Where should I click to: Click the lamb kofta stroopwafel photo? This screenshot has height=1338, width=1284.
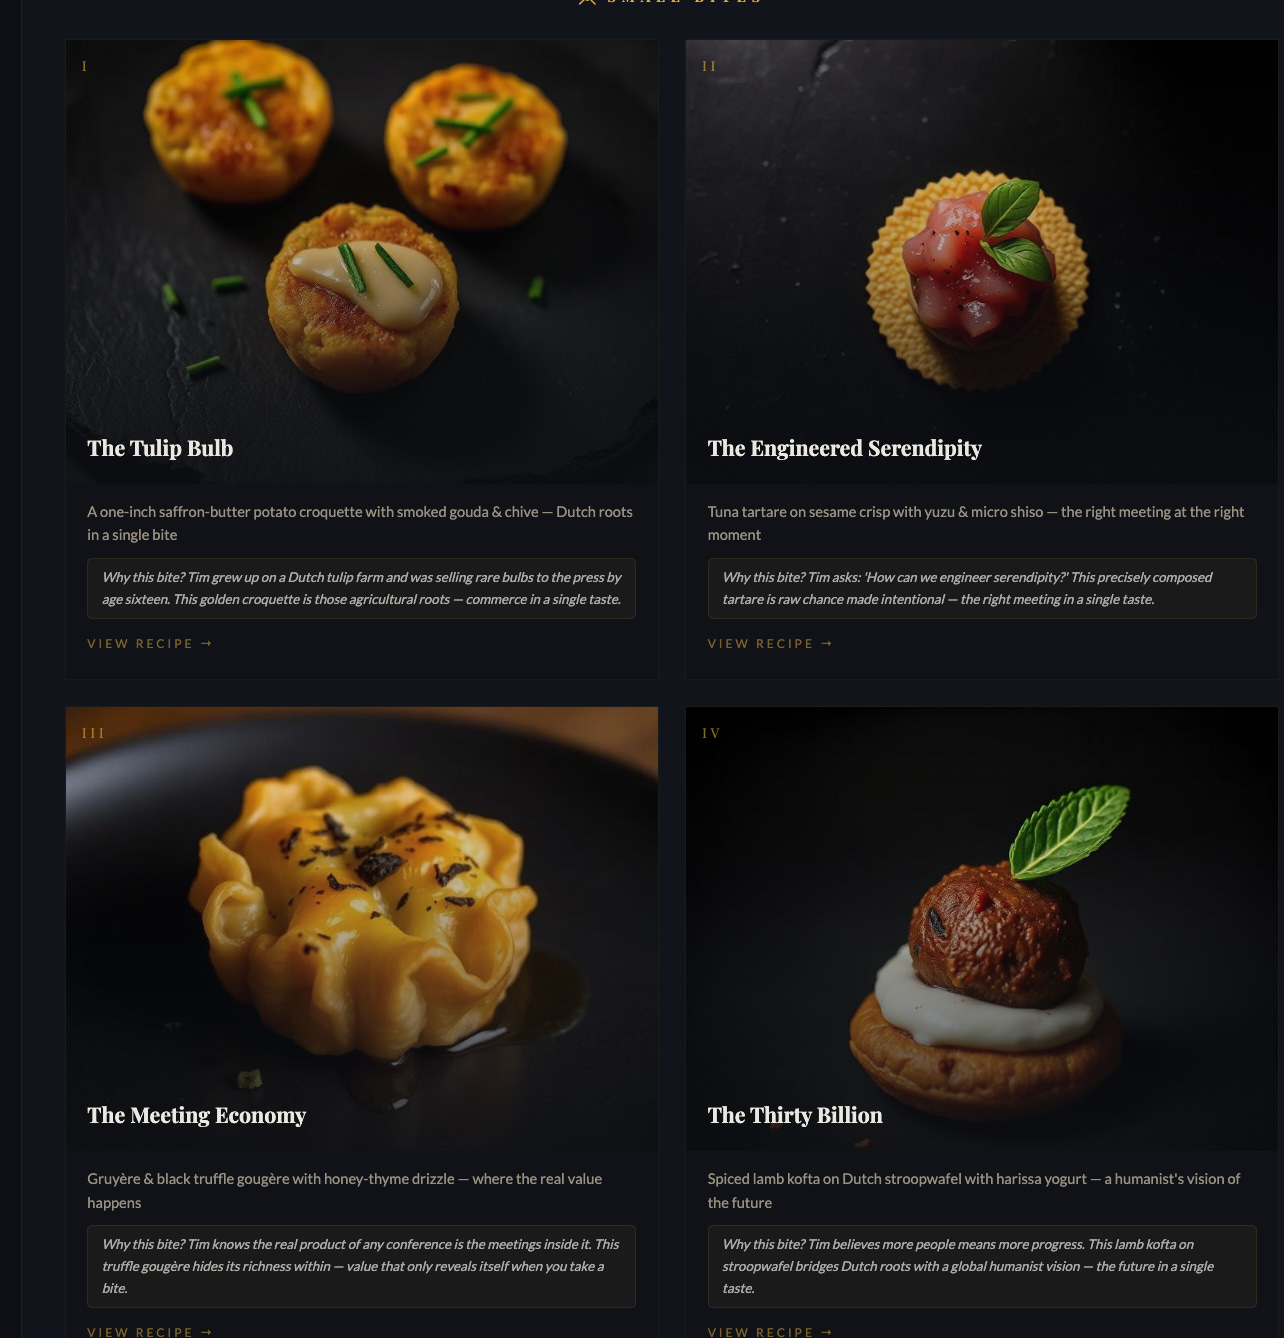click(x=982, y=929)
